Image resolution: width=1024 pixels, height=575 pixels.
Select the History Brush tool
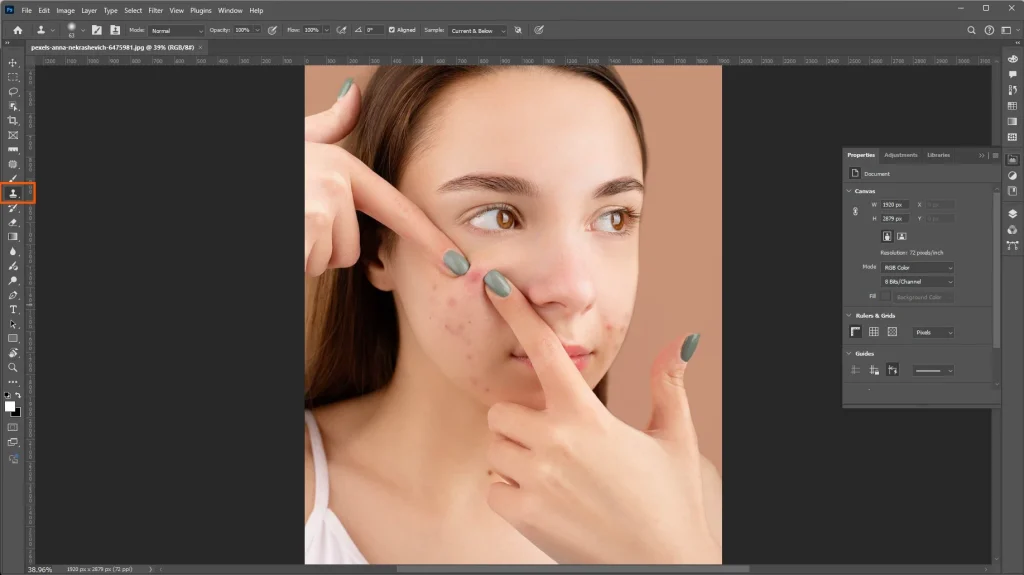(x=12, y=208)
